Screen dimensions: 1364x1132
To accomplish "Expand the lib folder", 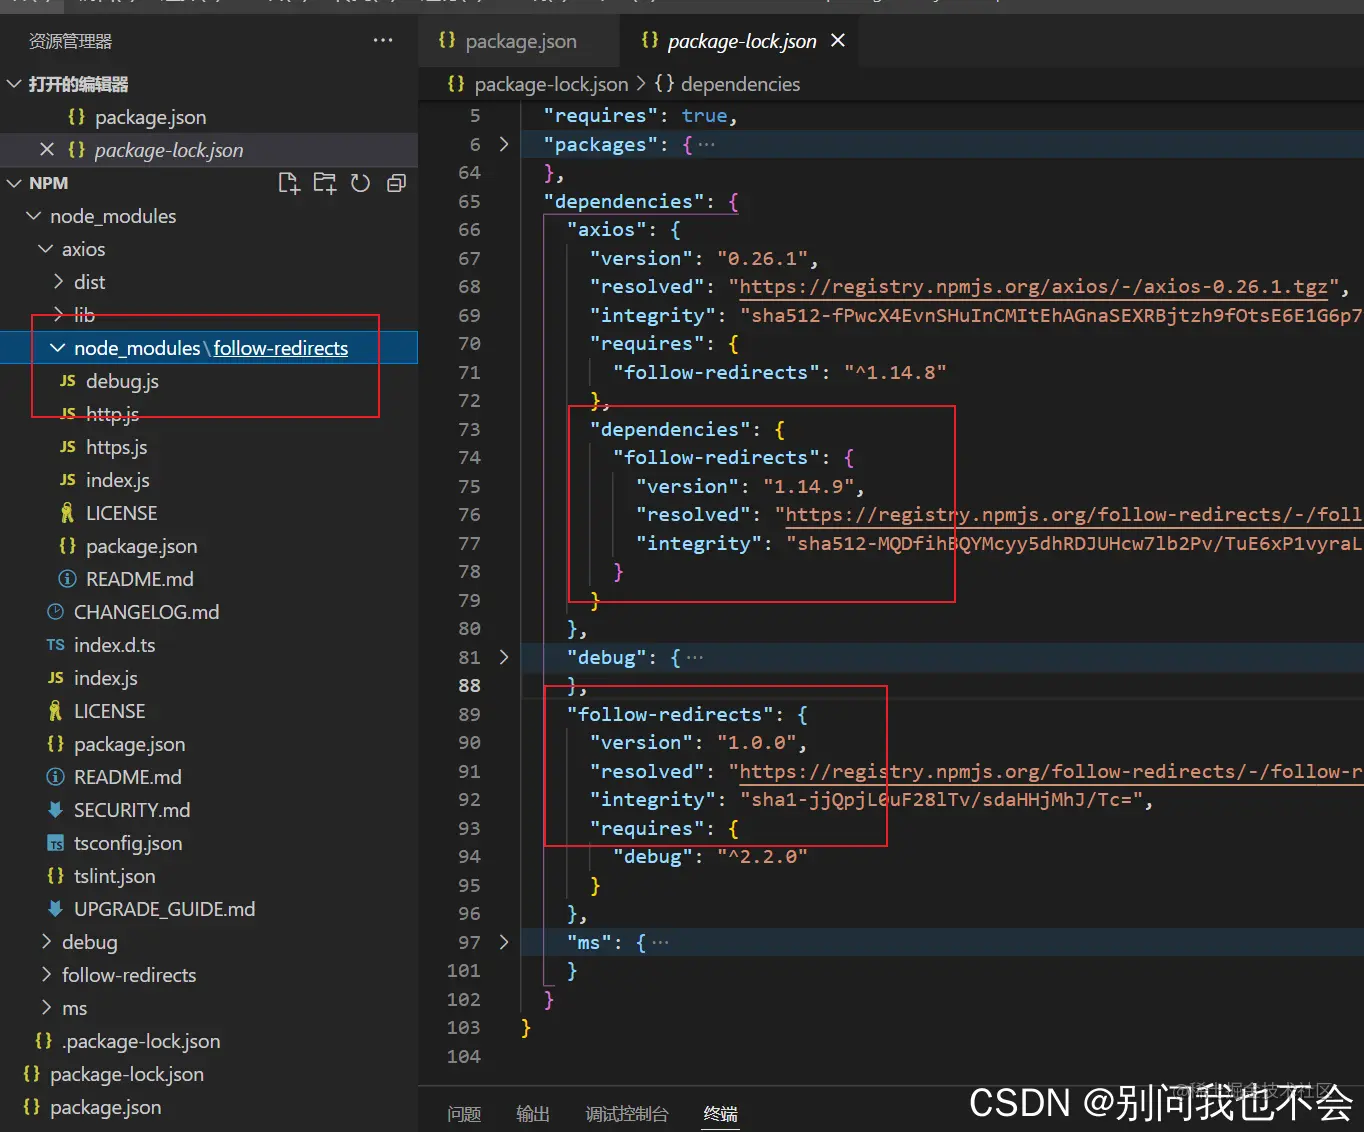I will (x=58, y=315).
